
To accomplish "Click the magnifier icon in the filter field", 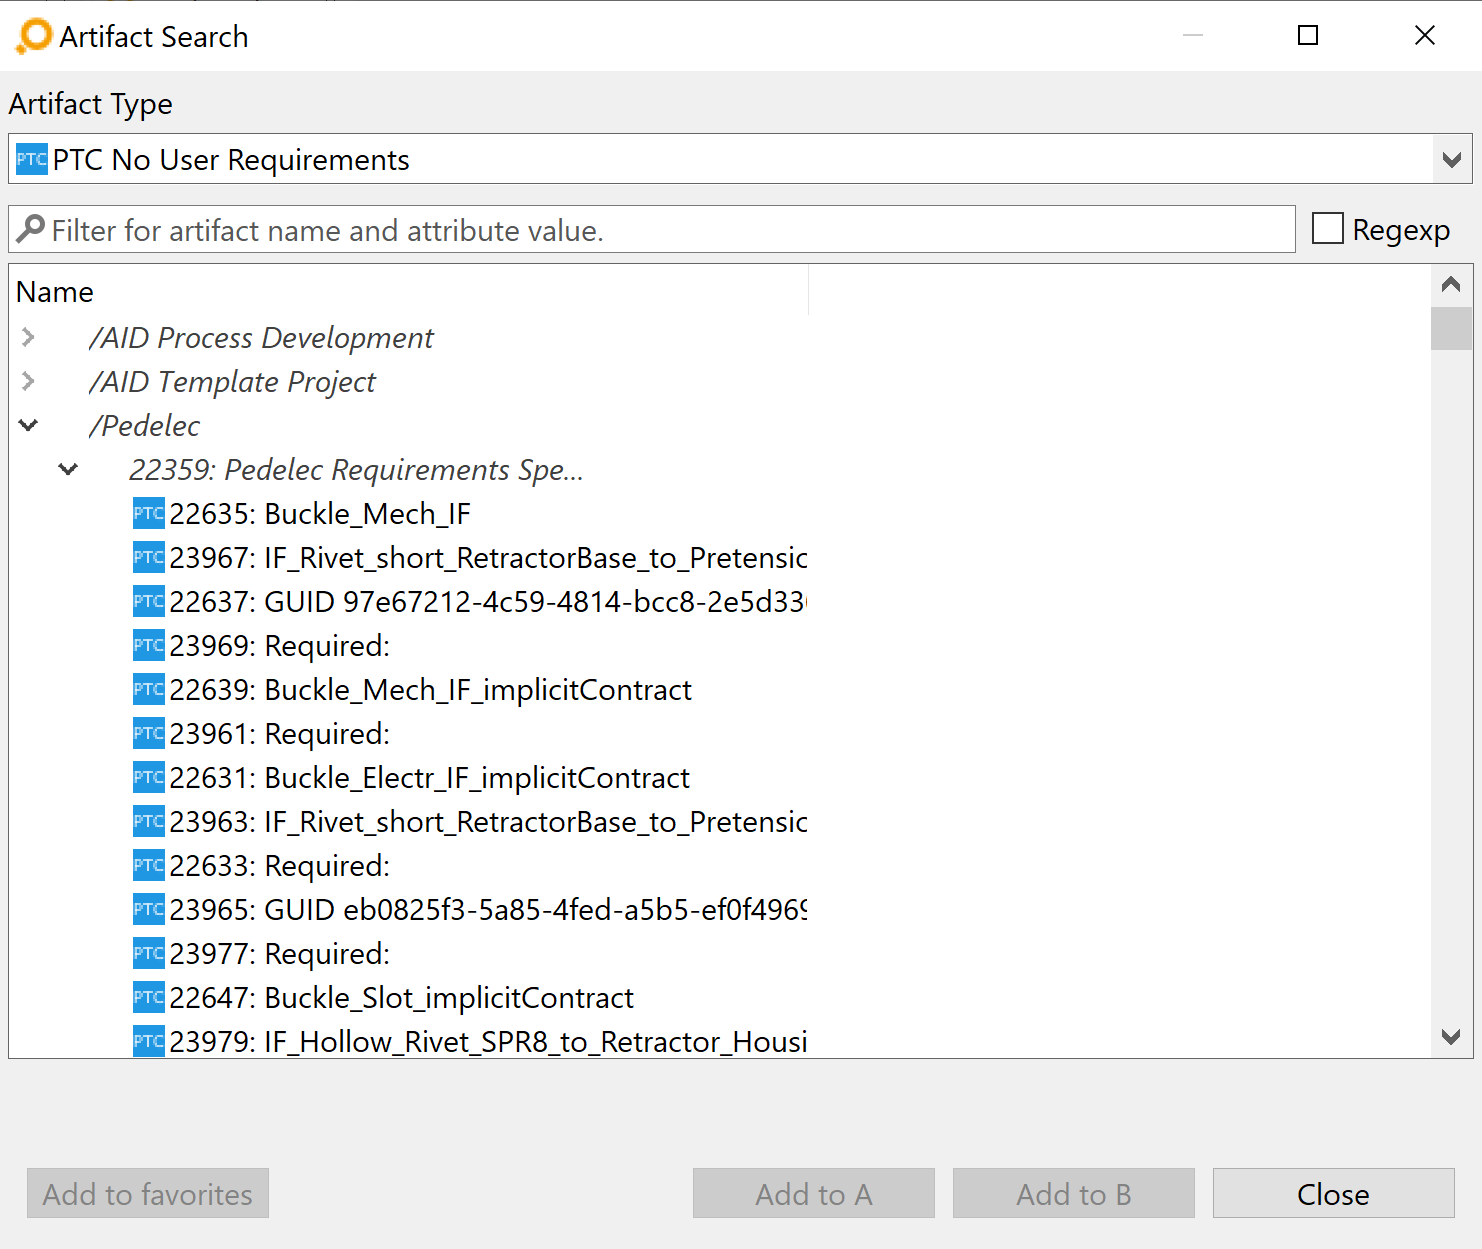I will [30, 229].
